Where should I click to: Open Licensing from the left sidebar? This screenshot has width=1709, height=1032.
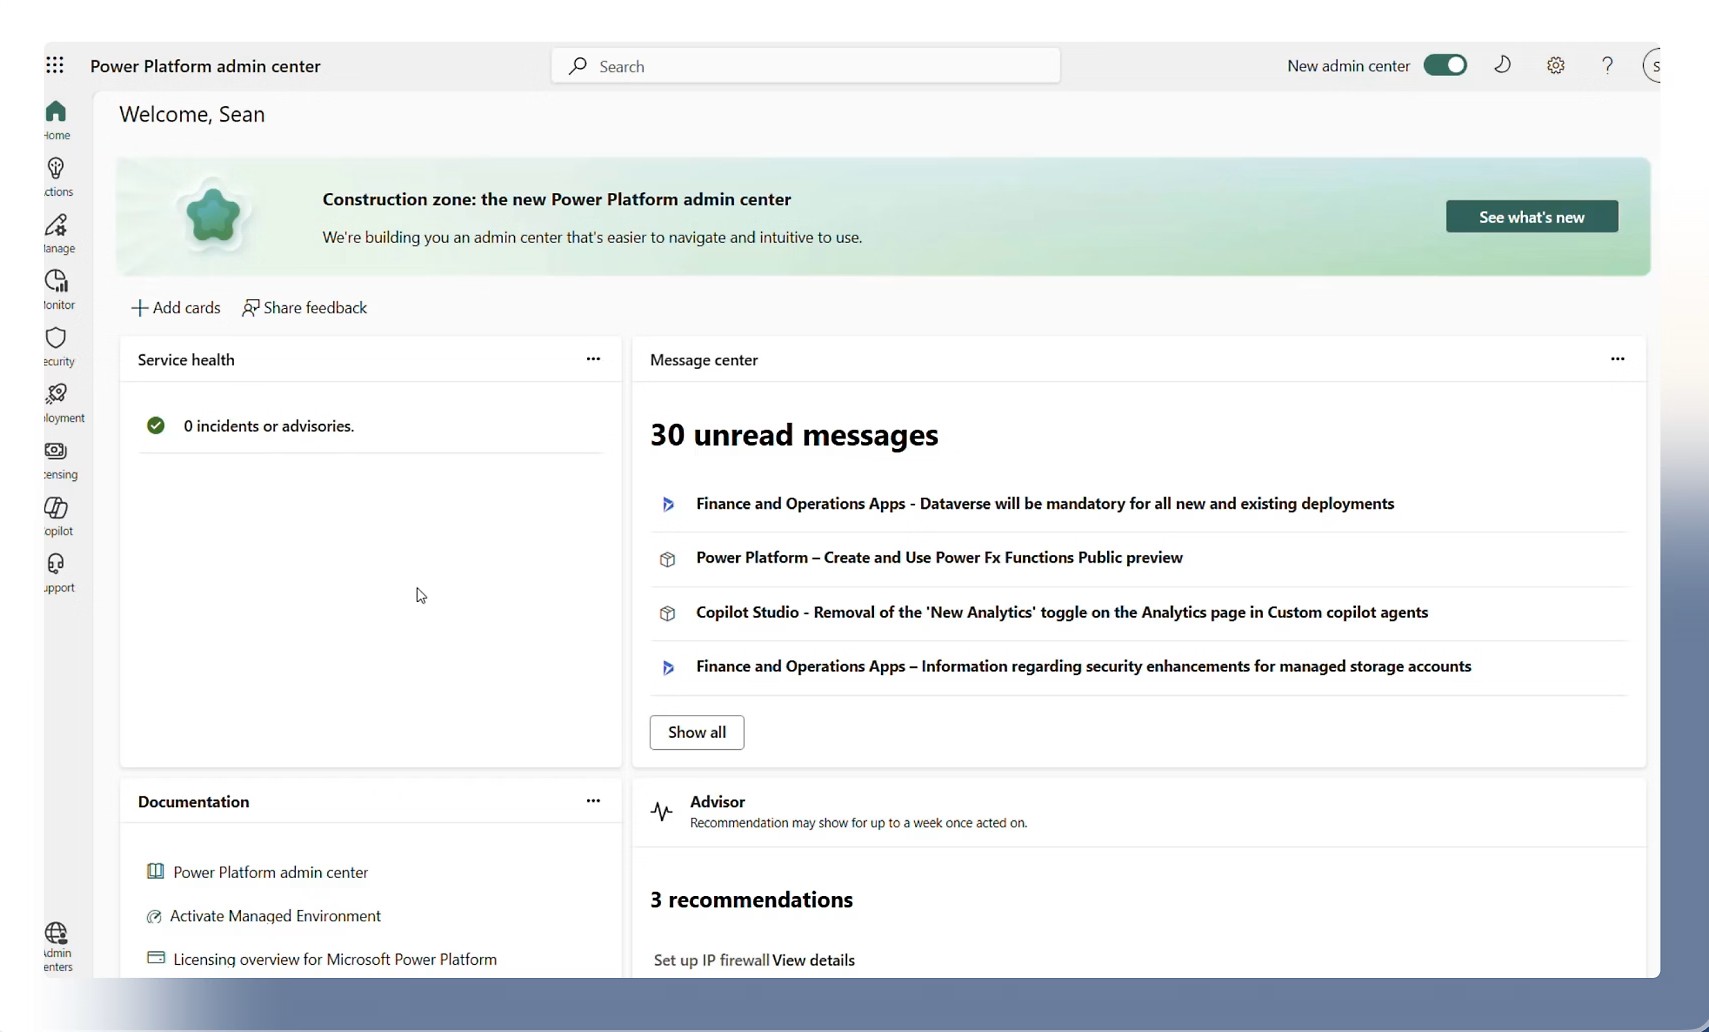[57, 458]
